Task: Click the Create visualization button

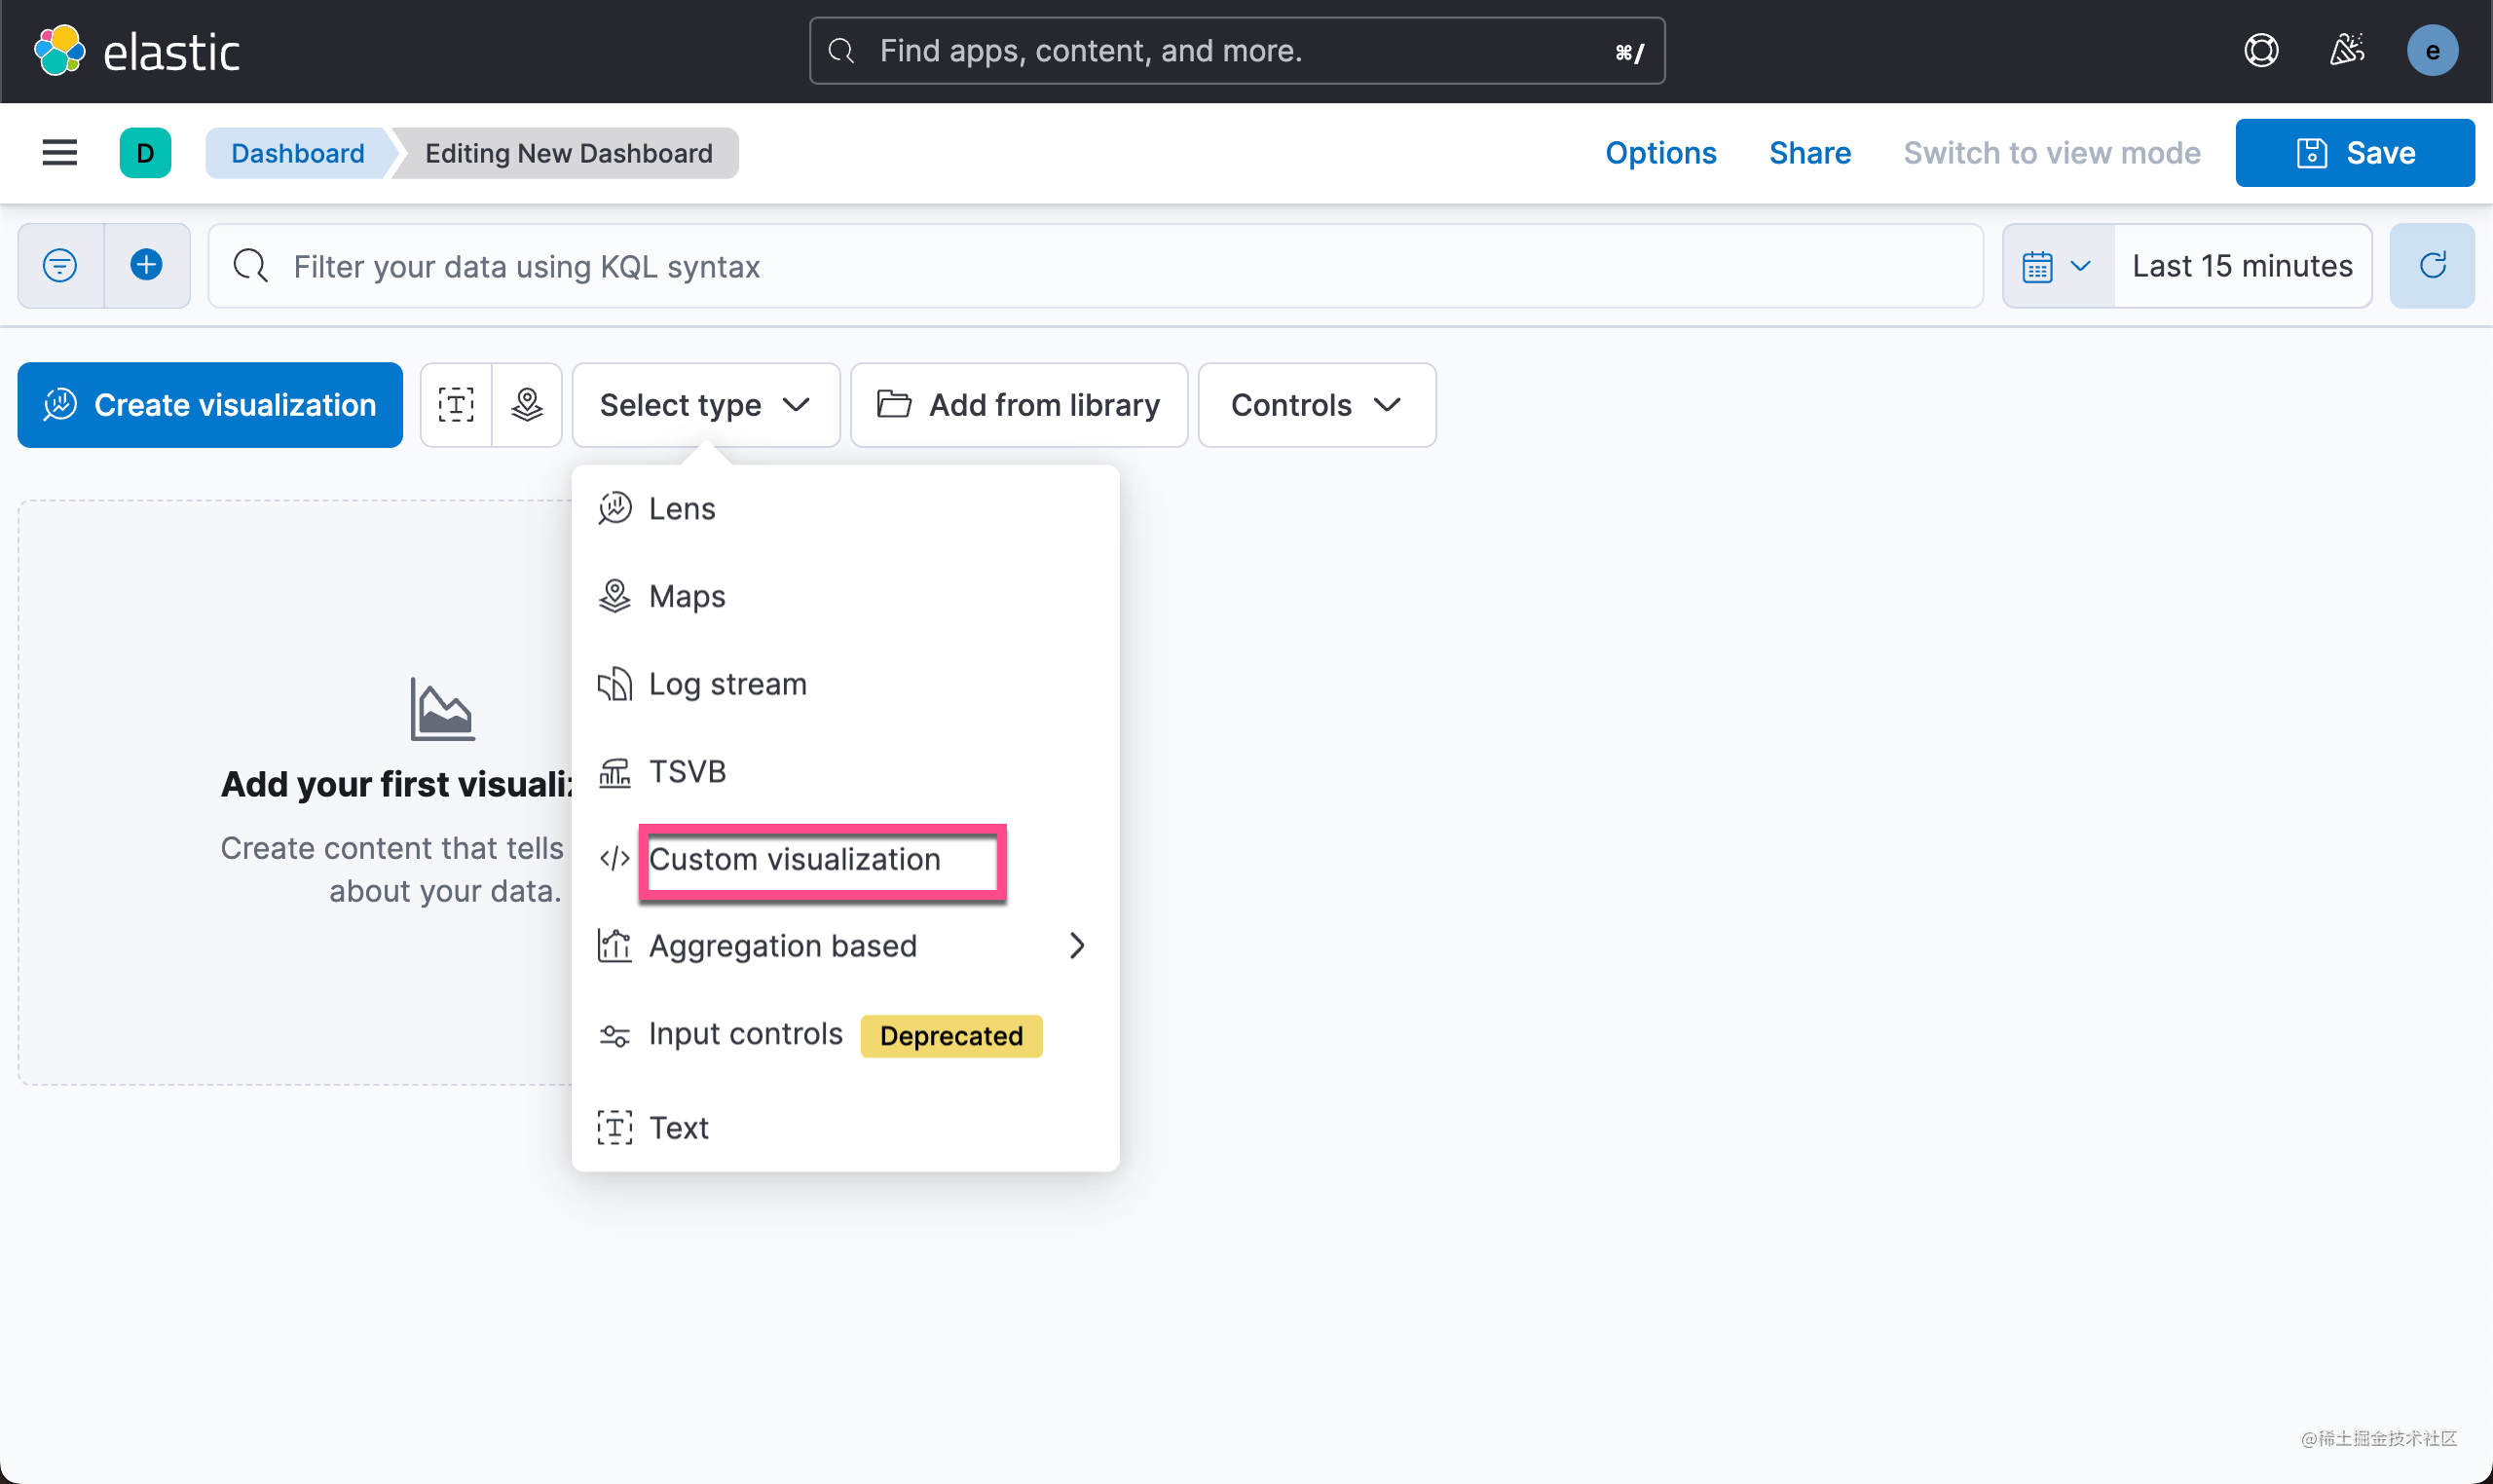Action: [x=210, y=405]
